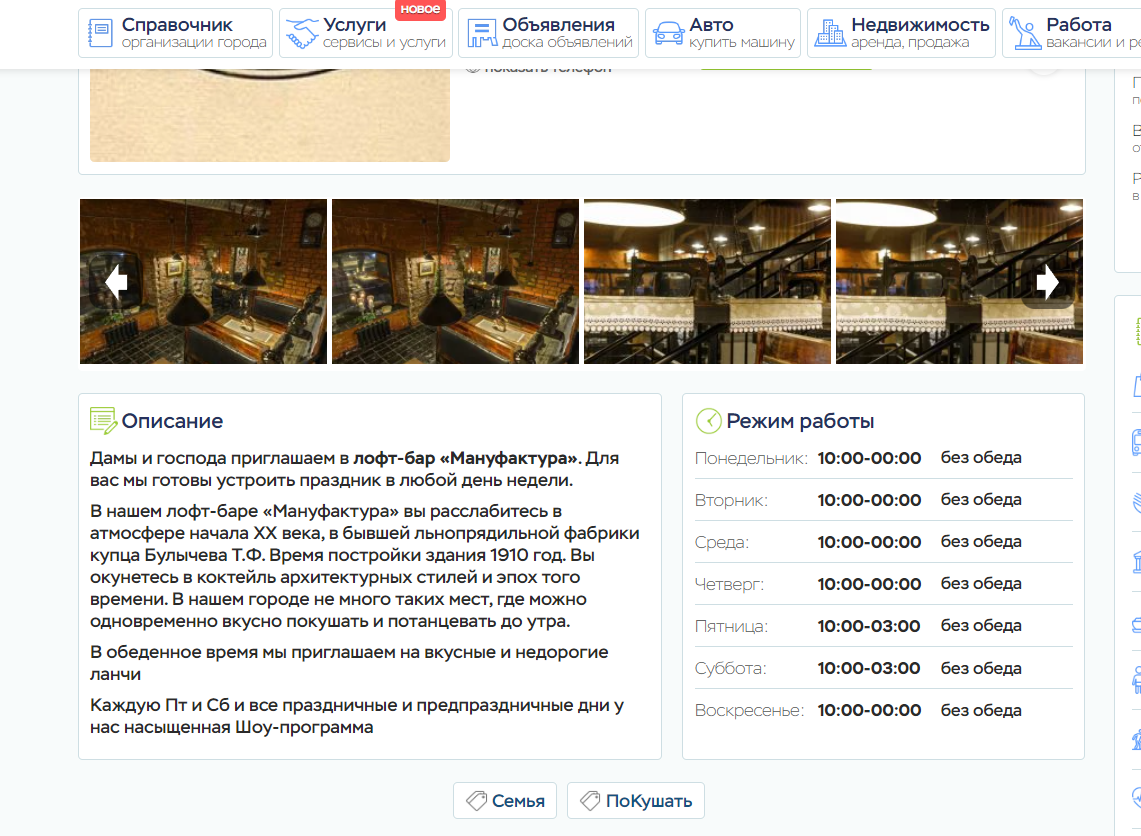Advance gallery with the right arrow
Screen dimensions: 1141x836
pos(1047,283)
